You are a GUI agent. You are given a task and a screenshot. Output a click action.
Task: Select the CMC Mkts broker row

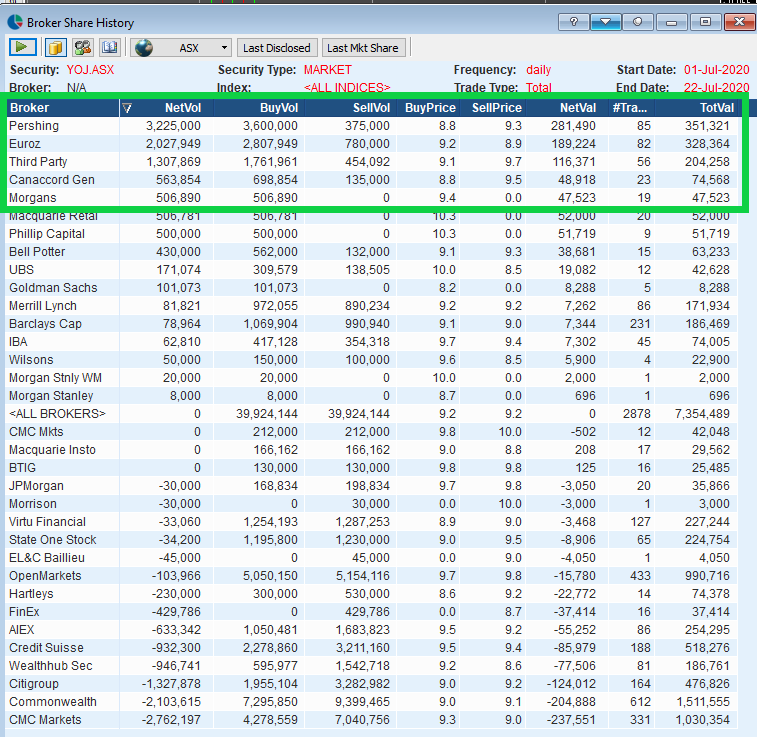pos(372,432)
